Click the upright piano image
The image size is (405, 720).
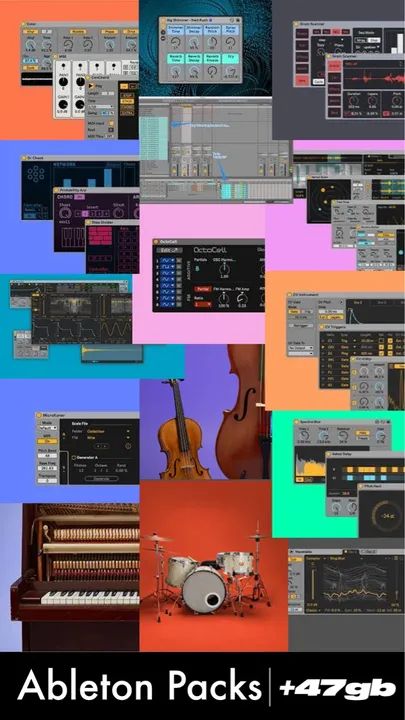pyautogui.click(x=77, y=577)
